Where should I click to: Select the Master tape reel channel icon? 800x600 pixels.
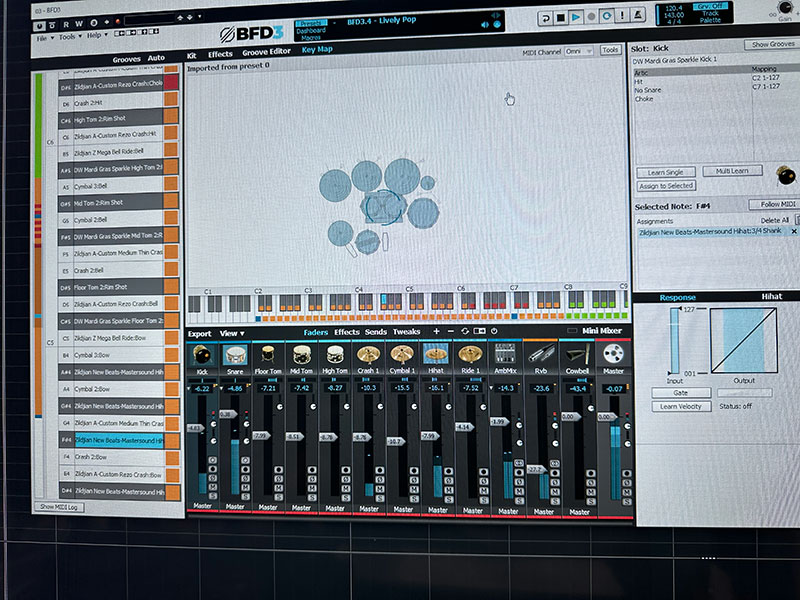[613, 353]
